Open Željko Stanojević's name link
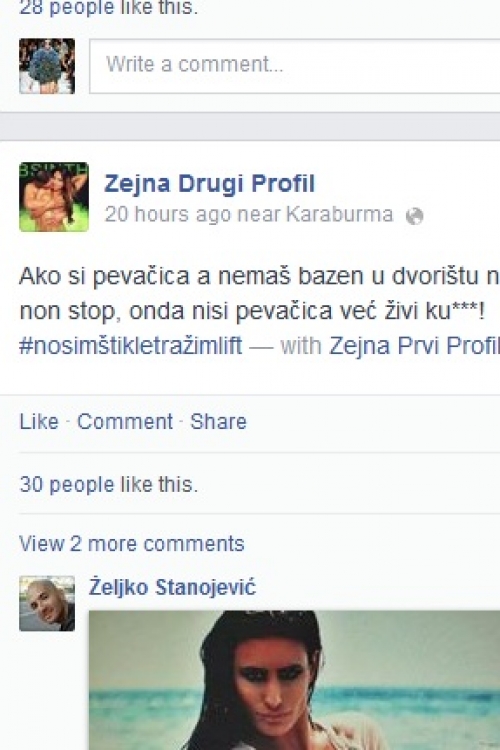Viewport: 500px width, 750px height. coord(172,587)
